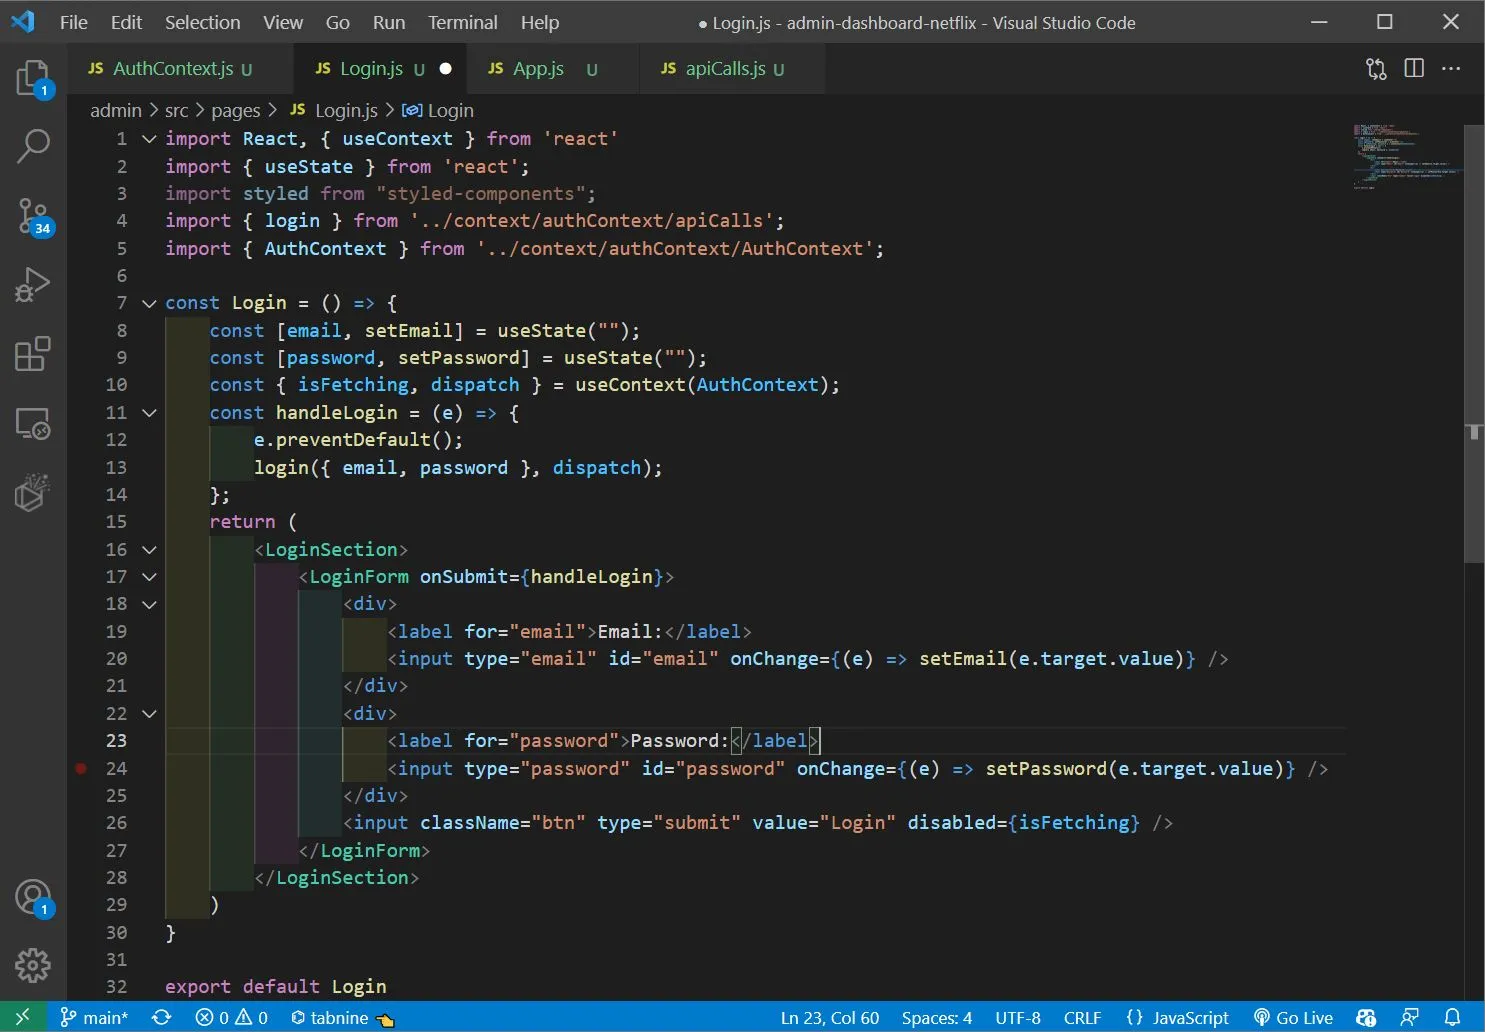Toggle the breakpoint at line 24
Viewport: 1485px width, 1032px height.
pyautogui.click(x=81, y=769)
